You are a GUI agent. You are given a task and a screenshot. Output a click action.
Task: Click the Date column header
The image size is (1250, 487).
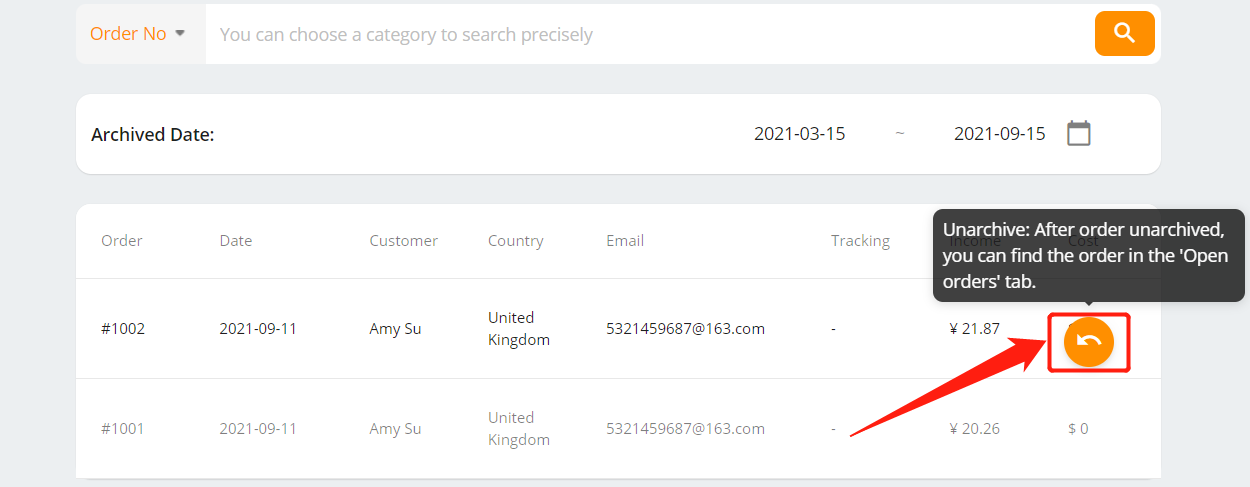pos(236,240)
